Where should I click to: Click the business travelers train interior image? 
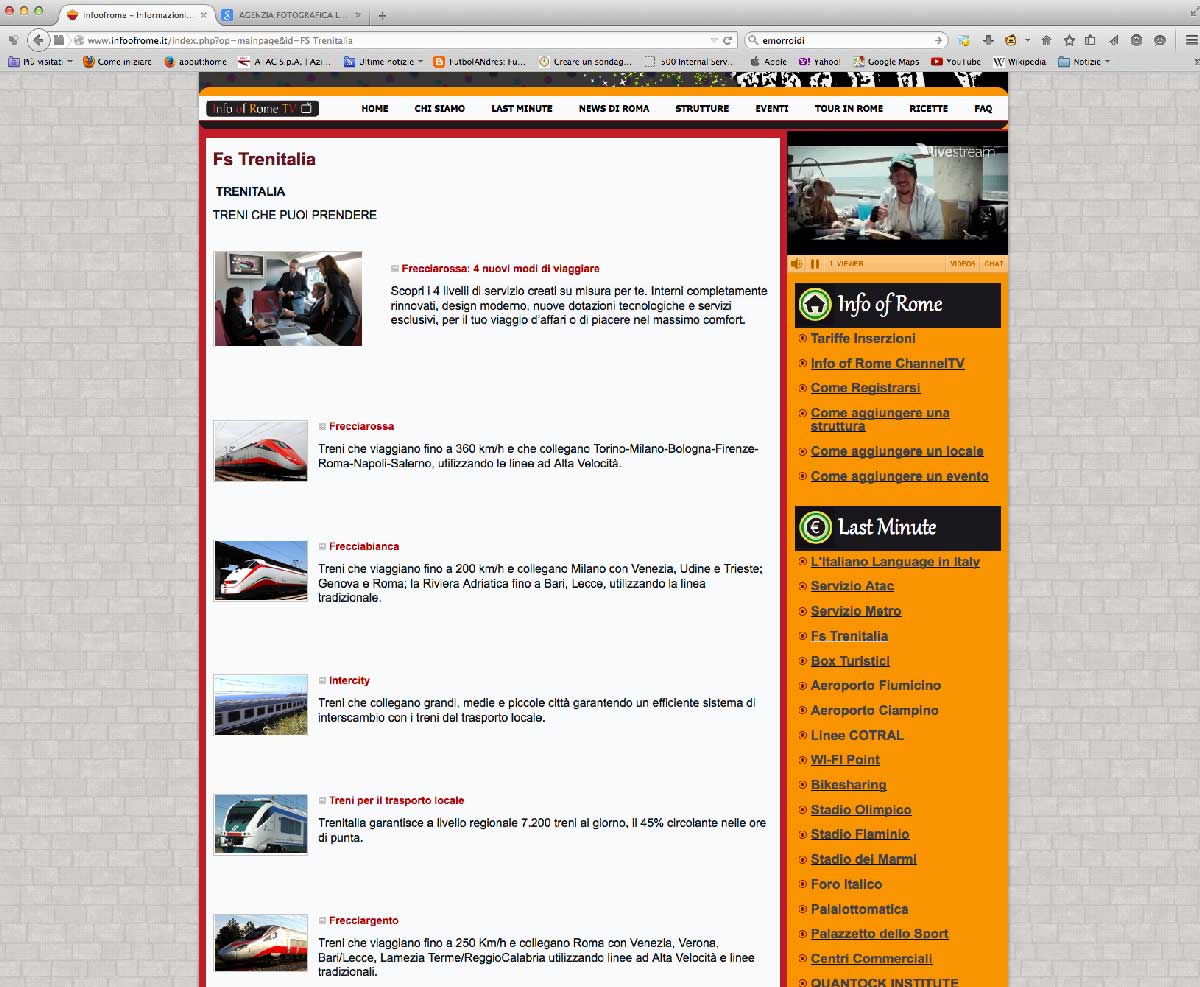(288, 298)
